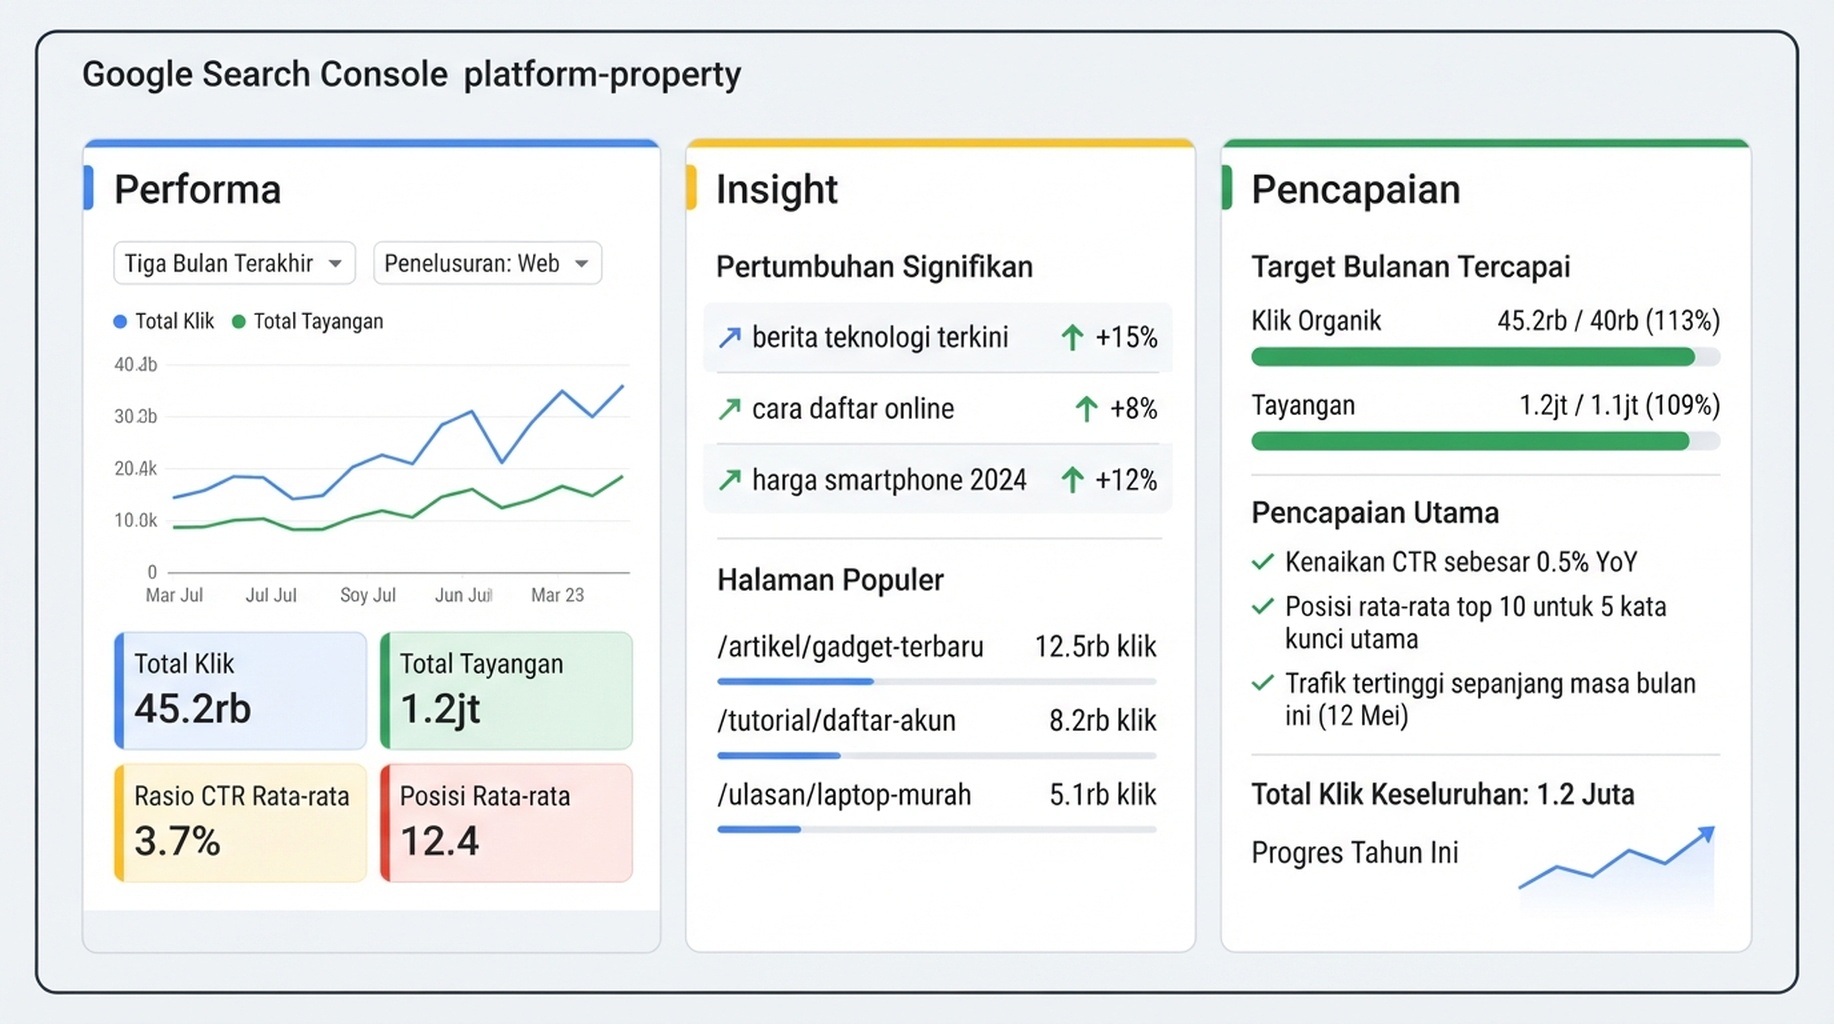Open the Tiga Bulan Terakhir date dropdown

(x=234, y=263)
